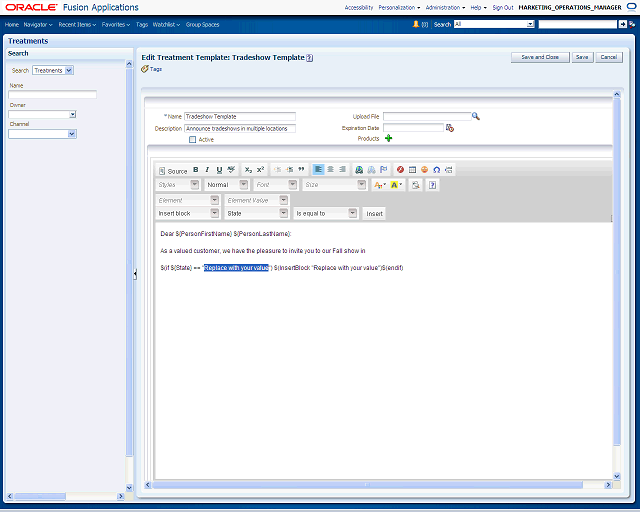This screenshot has width=640, height=512.
Task: Align text left
Action: tap(318, 169)
